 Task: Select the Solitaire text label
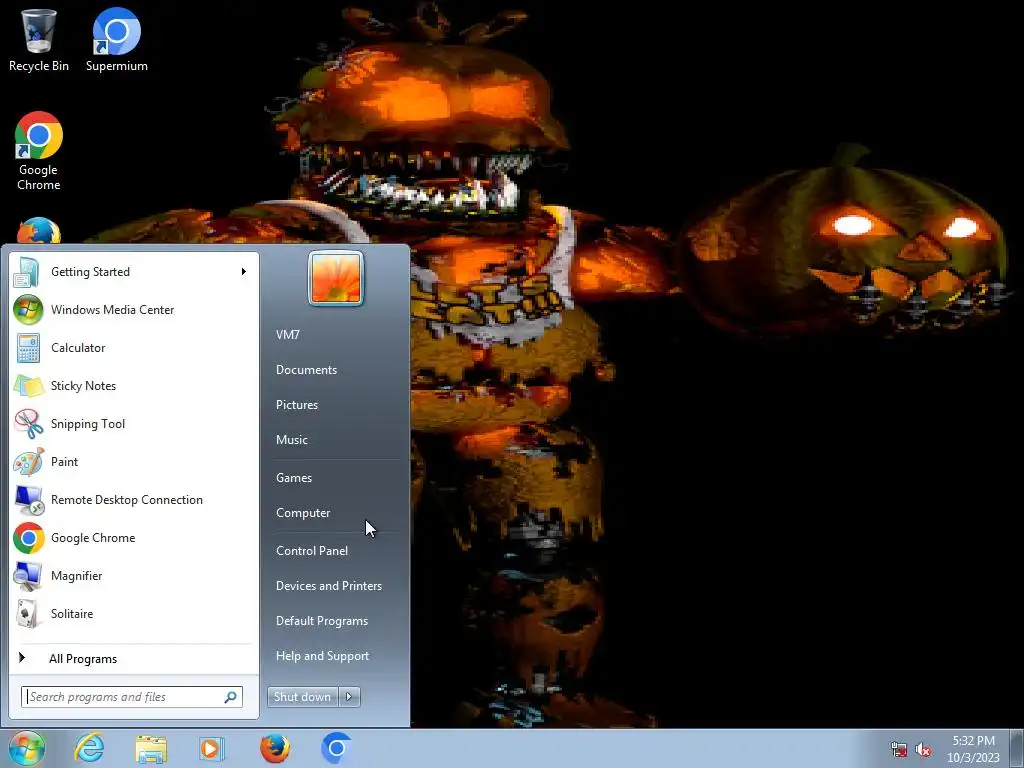click(x=72, y=614)
